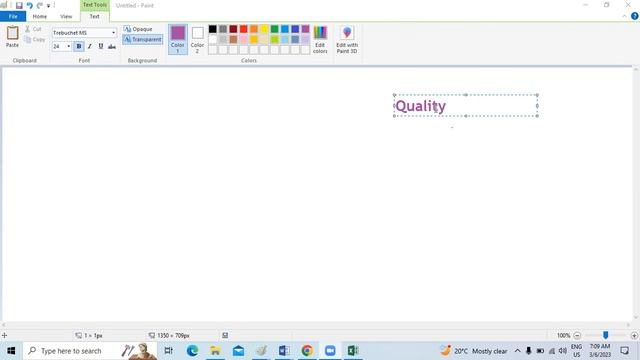Launch Microsoft Edge from the taskbar
Viewport: 640px width, 360px height.
[x=192, y=351]
